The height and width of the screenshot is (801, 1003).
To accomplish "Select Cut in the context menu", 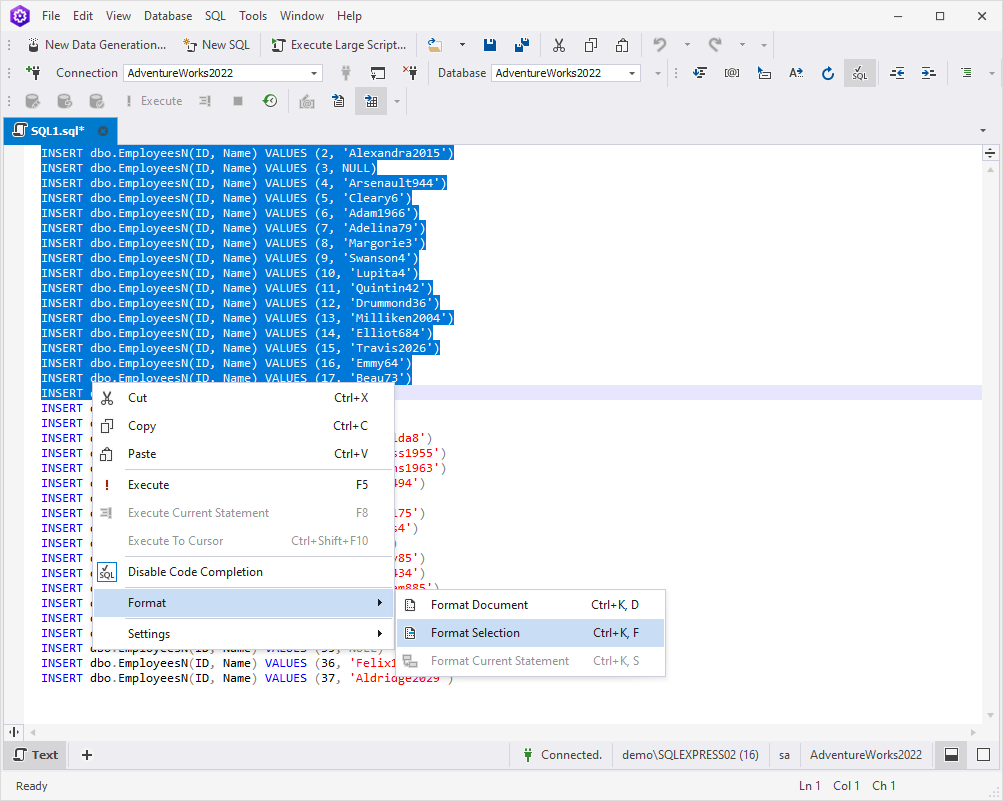I will click(243, 398).
